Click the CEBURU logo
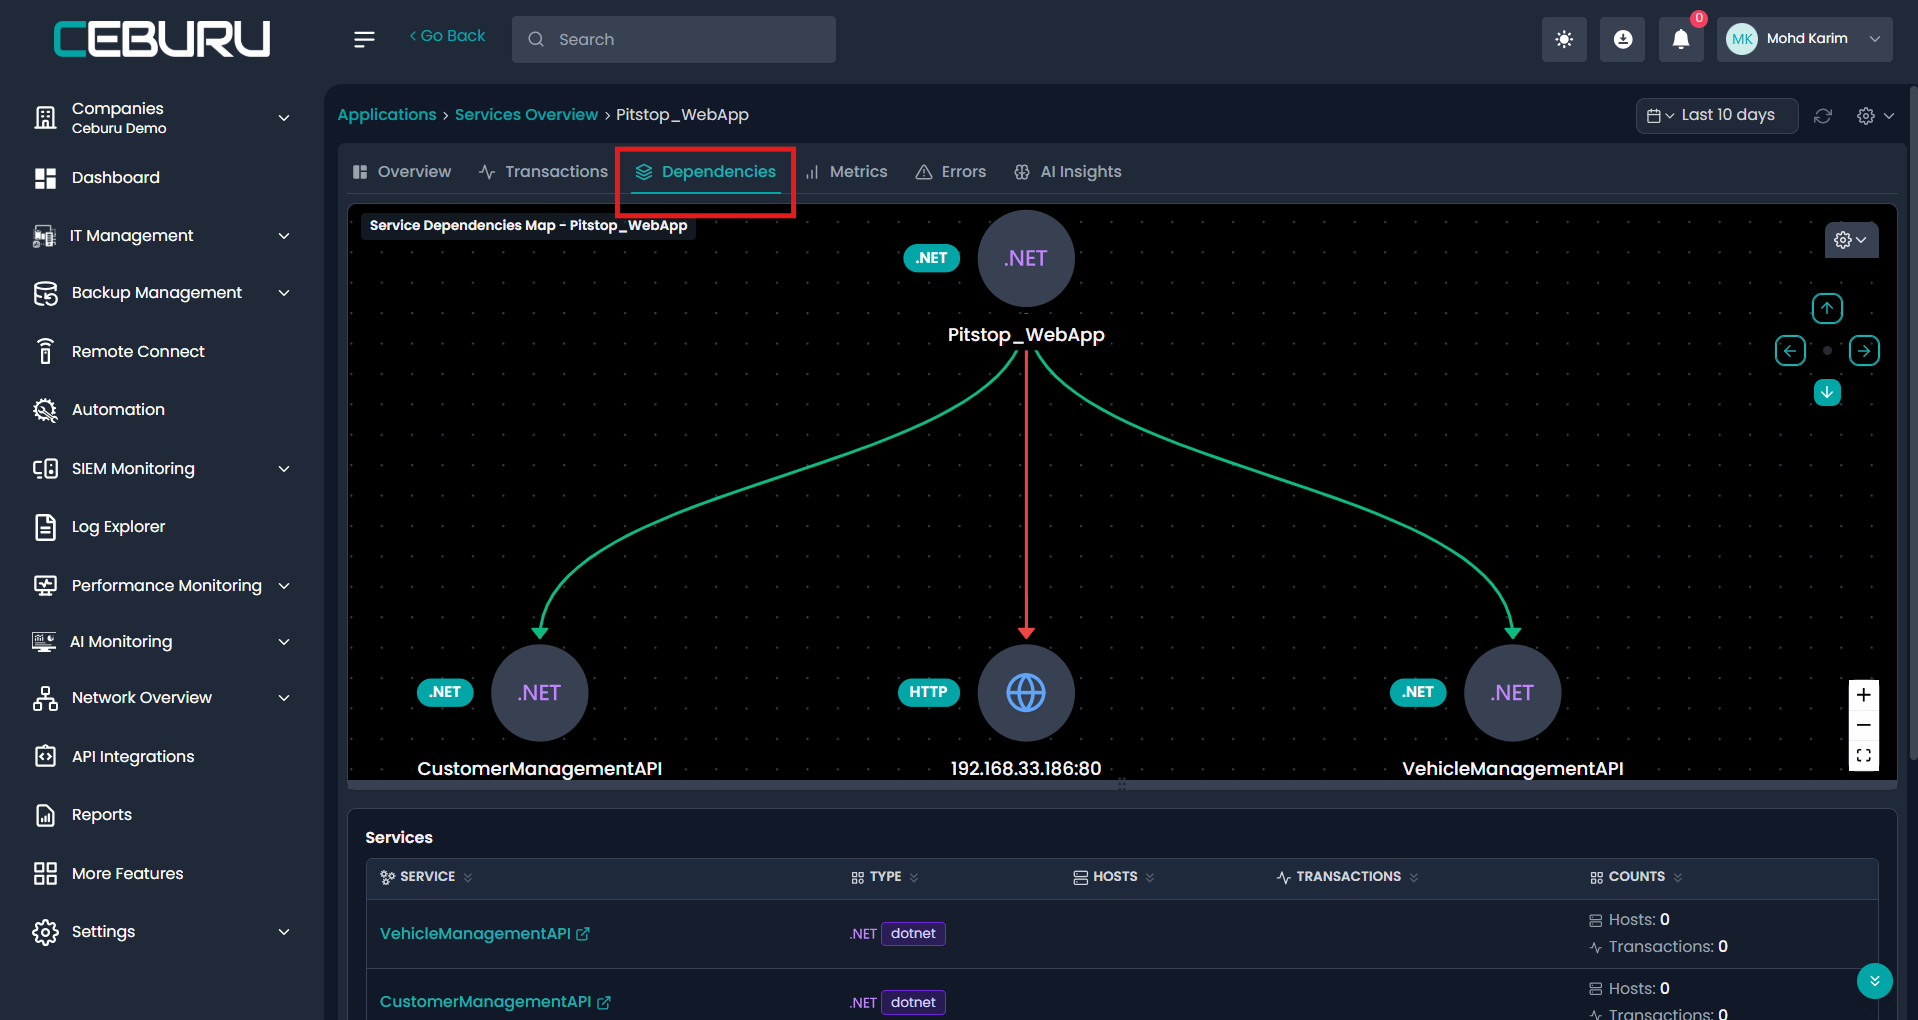Viewport: 1918px width, 1020px height. [162, 39]
